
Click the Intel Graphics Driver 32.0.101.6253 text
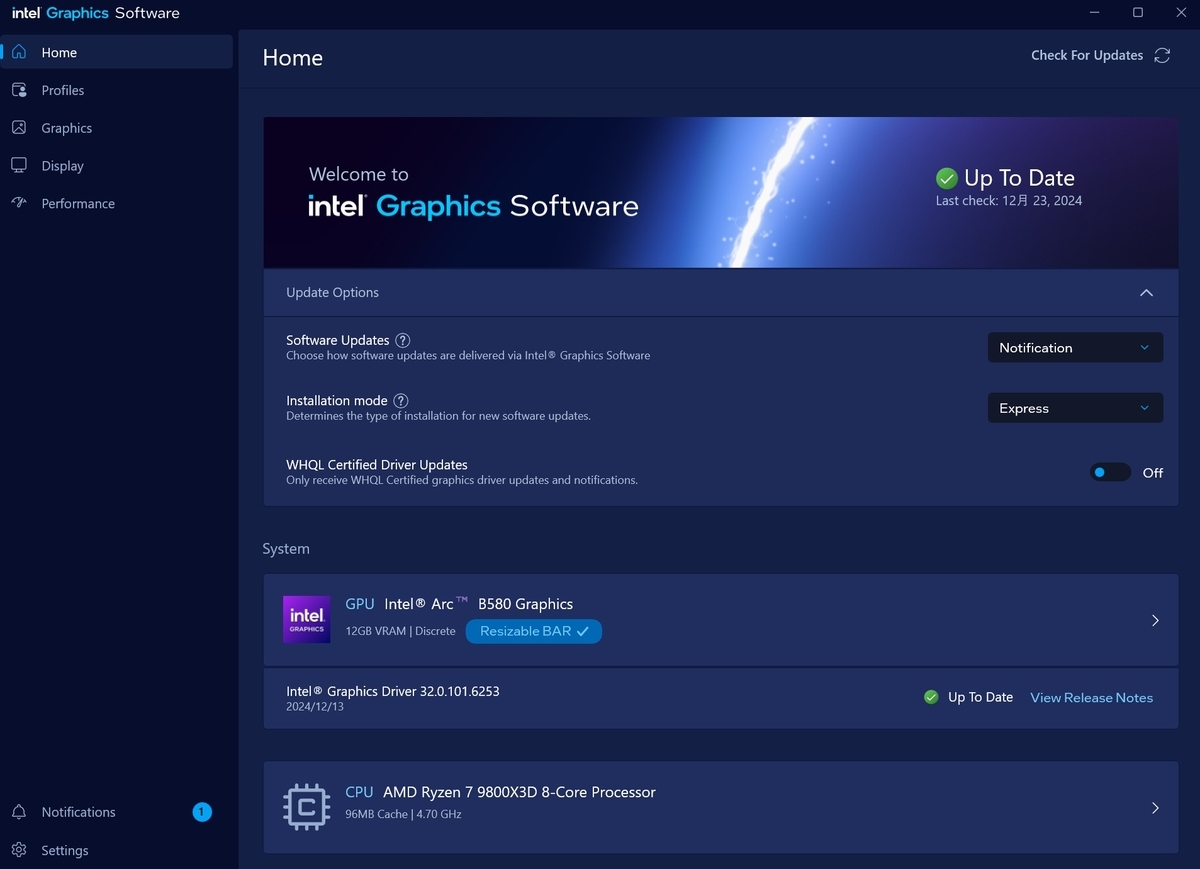coord(393,691)
